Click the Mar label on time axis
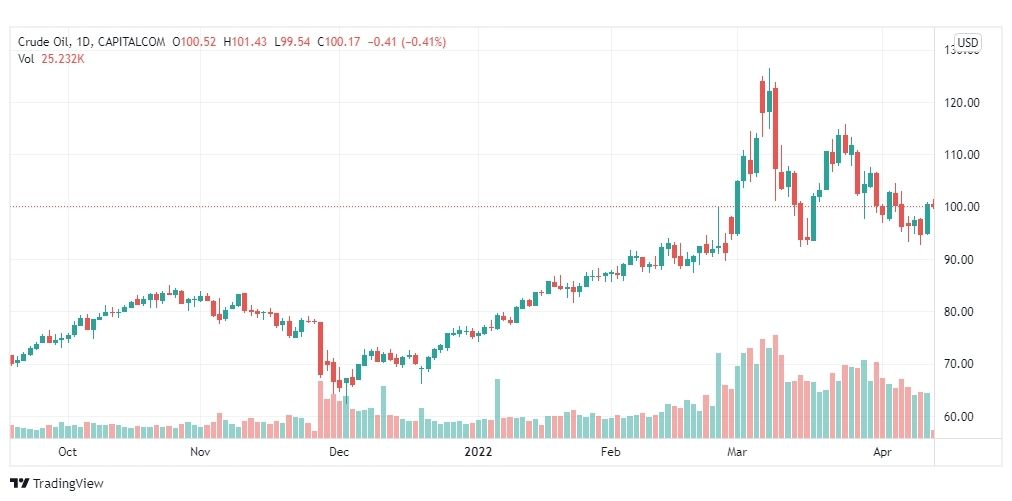Viewport: 1012px width, 501px height. tap(736, 452)
